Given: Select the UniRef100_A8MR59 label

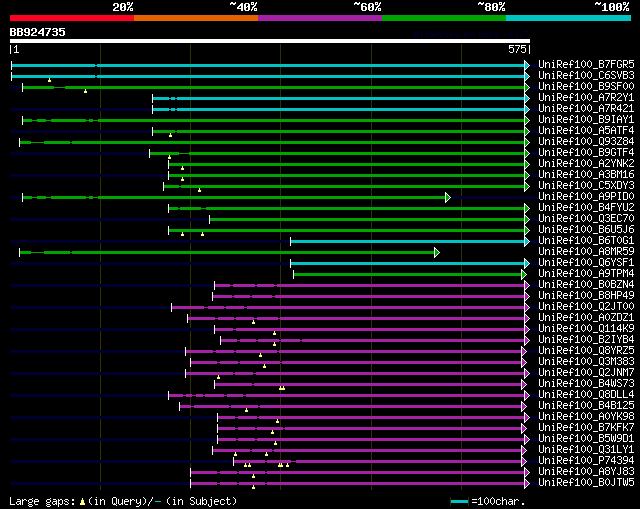Looking at the screenshot, I should (x=586, y=252).
